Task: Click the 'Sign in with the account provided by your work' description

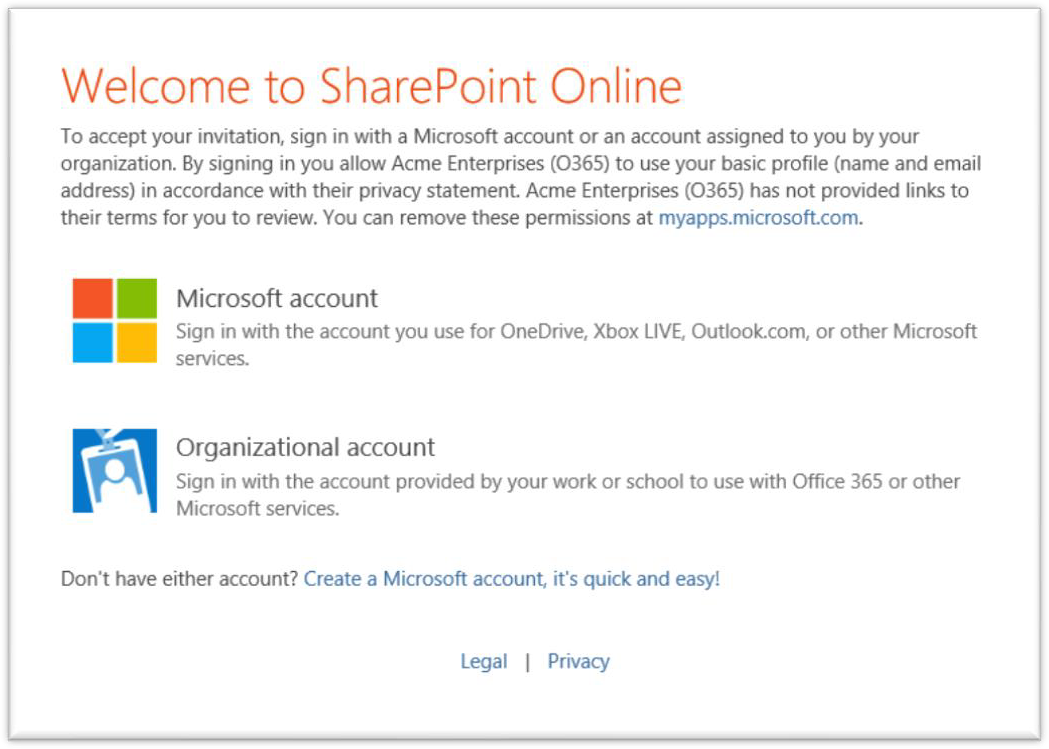Action: pyautogui.click(x=568, y=495)
